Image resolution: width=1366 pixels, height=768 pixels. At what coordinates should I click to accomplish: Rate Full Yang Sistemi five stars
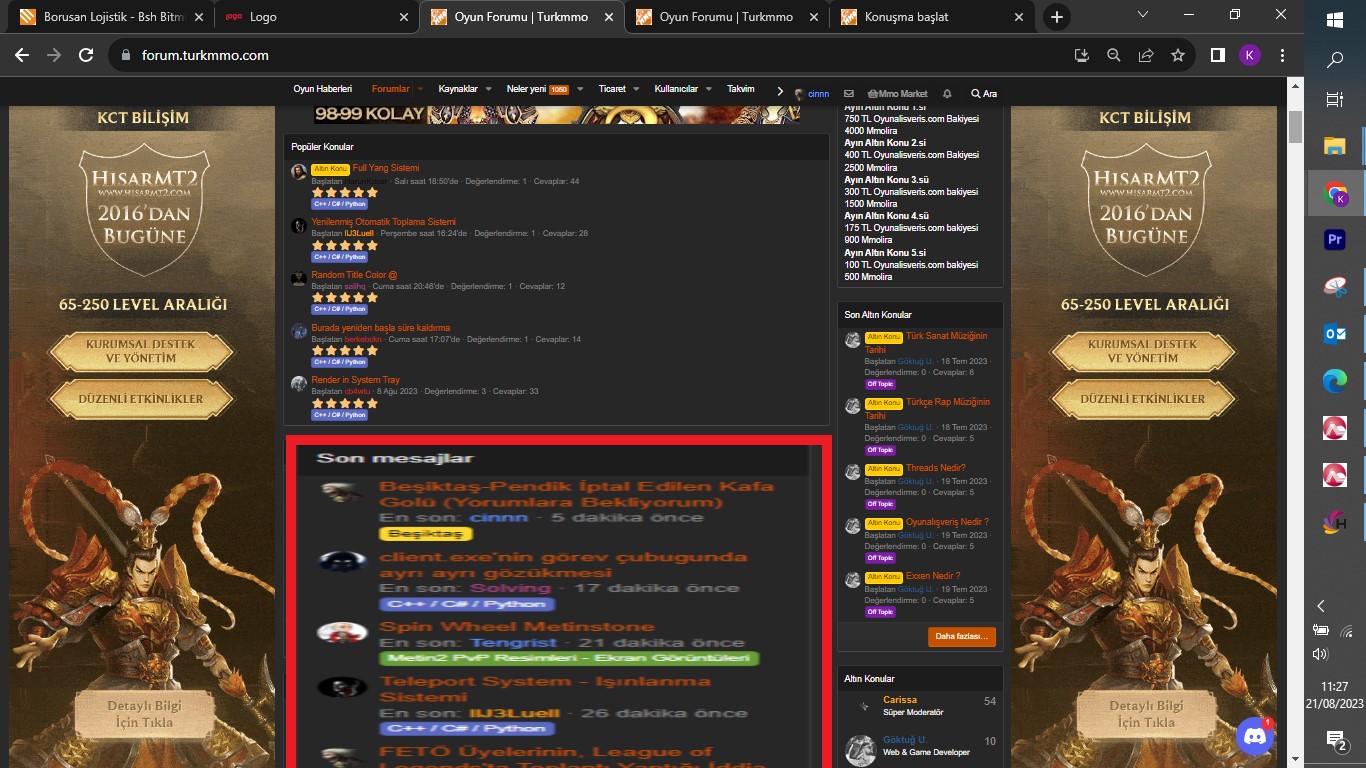point(372,192)
